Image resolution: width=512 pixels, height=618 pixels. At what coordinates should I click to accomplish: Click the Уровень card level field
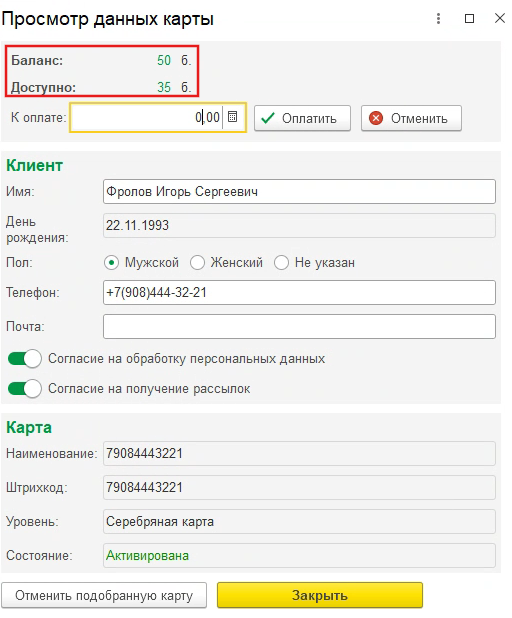299,521
